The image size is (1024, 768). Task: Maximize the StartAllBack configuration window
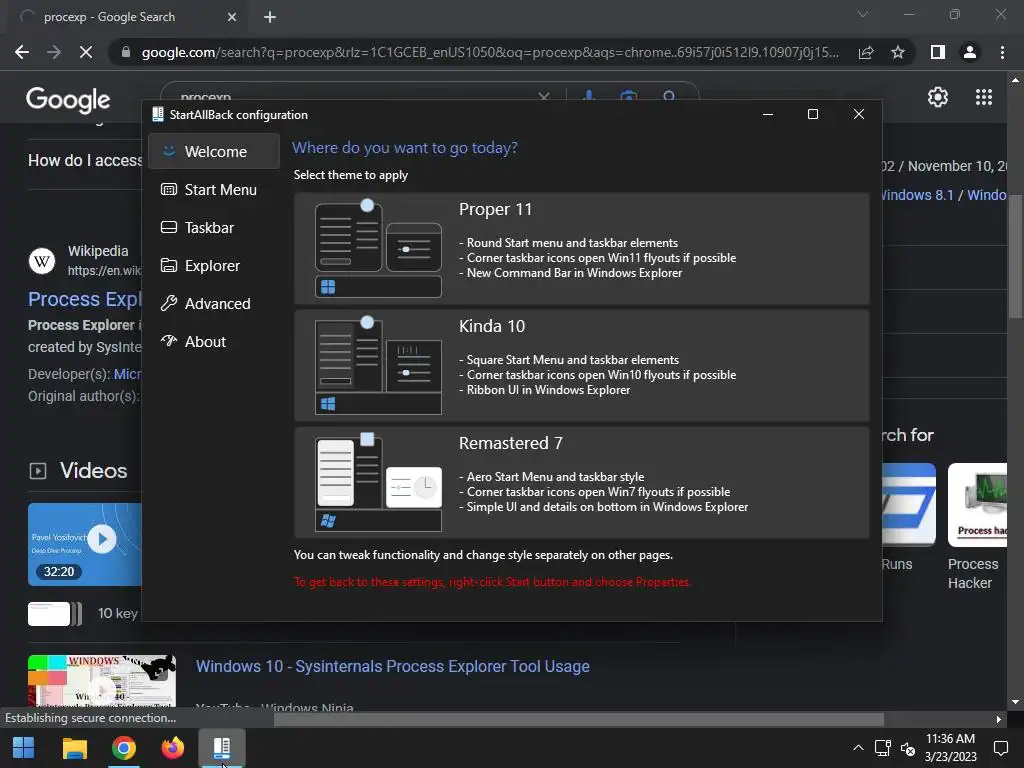813,114
